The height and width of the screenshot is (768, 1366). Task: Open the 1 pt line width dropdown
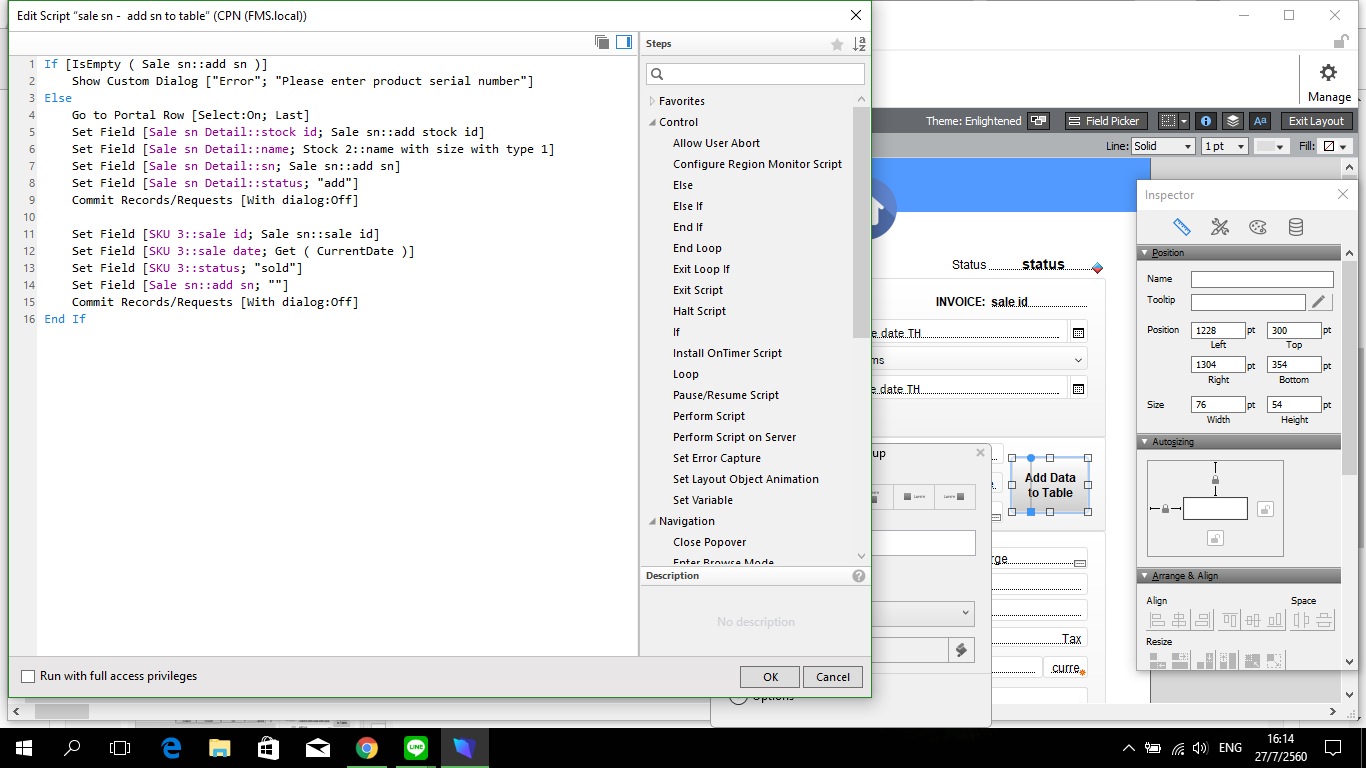[1224, 146]
